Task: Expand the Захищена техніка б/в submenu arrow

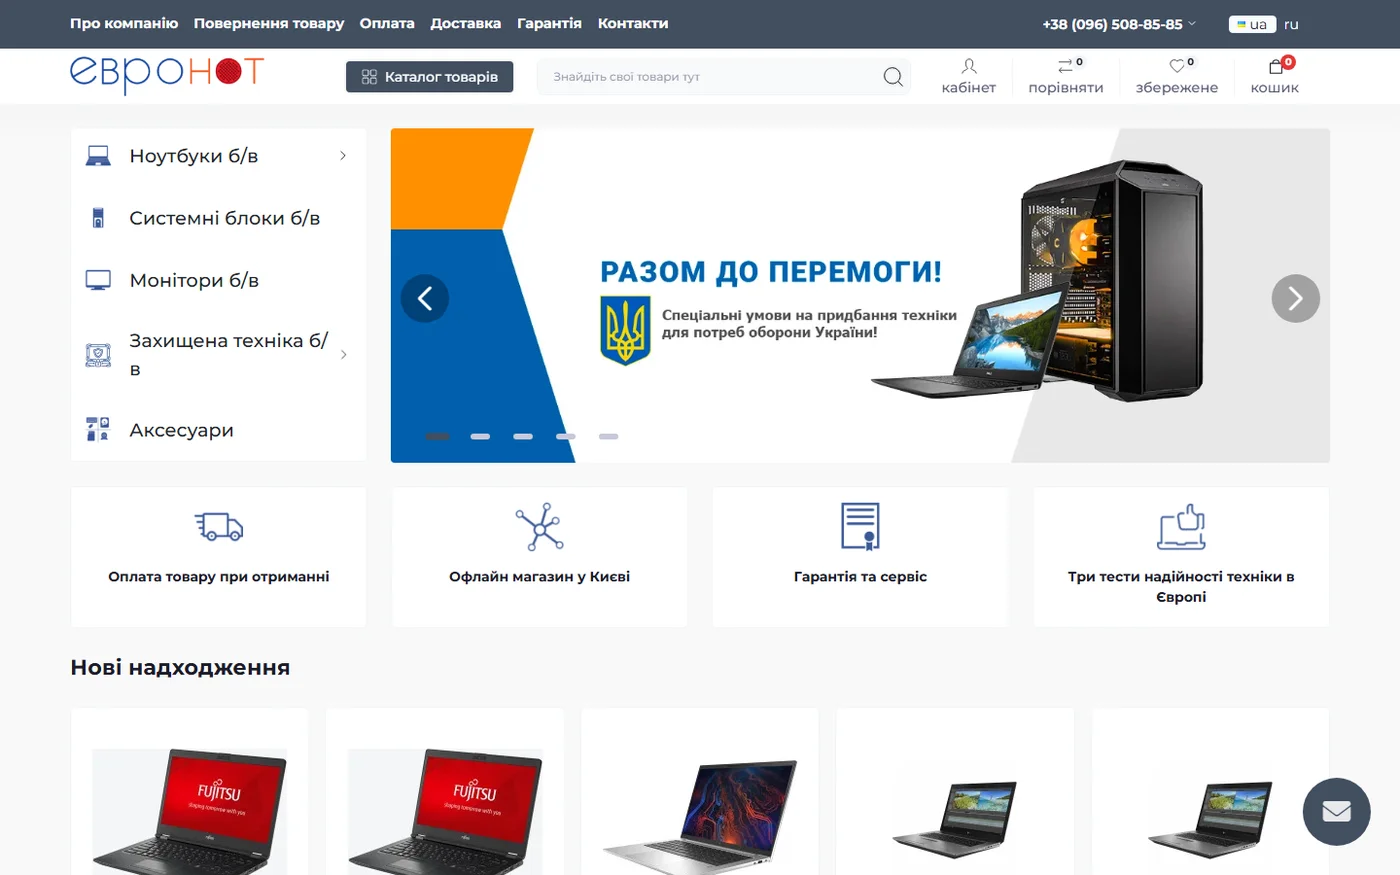Action: (343, 355)
